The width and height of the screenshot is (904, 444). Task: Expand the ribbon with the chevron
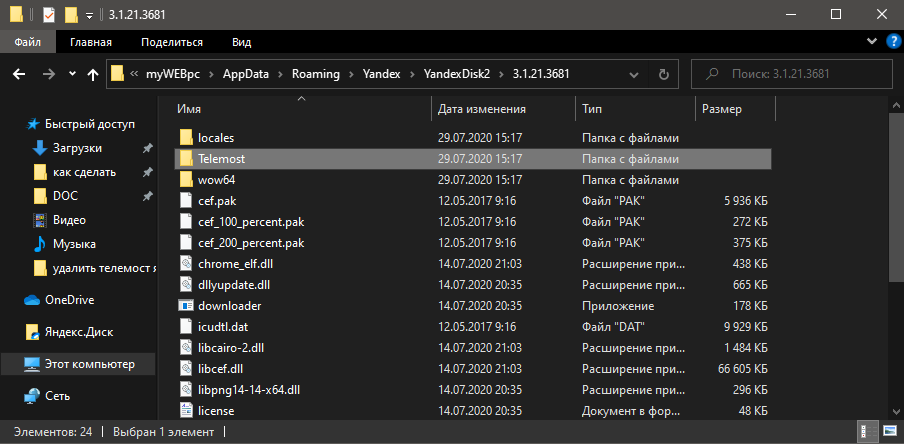pyautogui.click(x=871, y=42)
